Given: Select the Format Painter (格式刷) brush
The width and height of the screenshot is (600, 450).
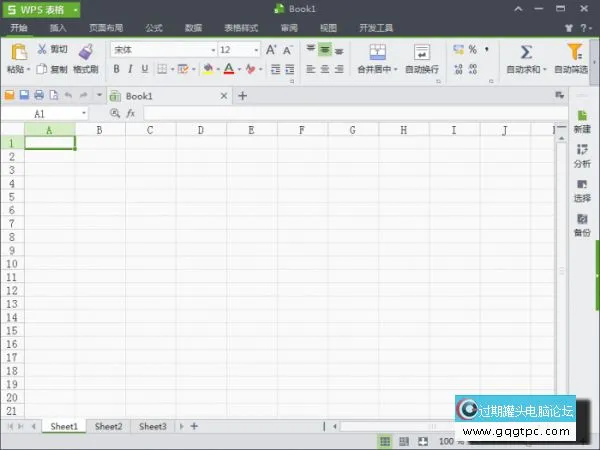Looking at the screenshot, I should (x=85, y=52).
